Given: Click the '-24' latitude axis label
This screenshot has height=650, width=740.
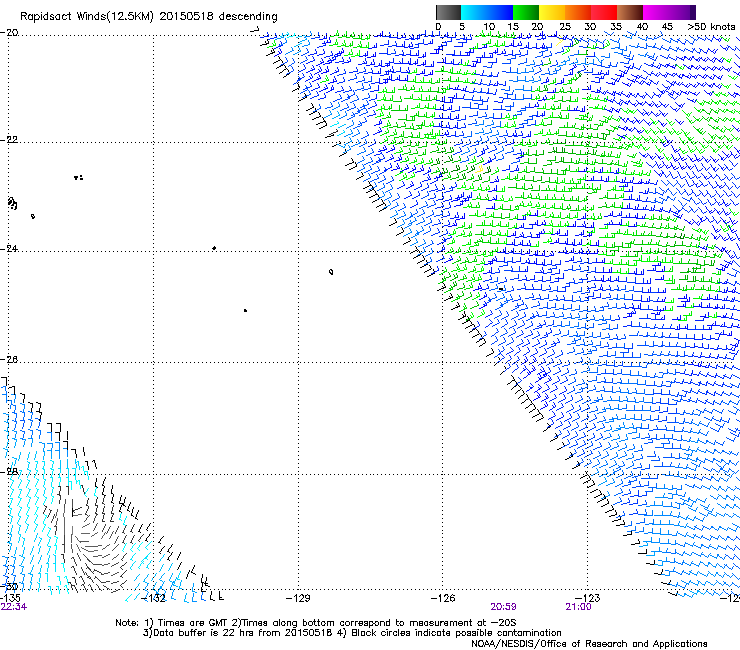Looking at the screenshot, I should tap(9, 248).
